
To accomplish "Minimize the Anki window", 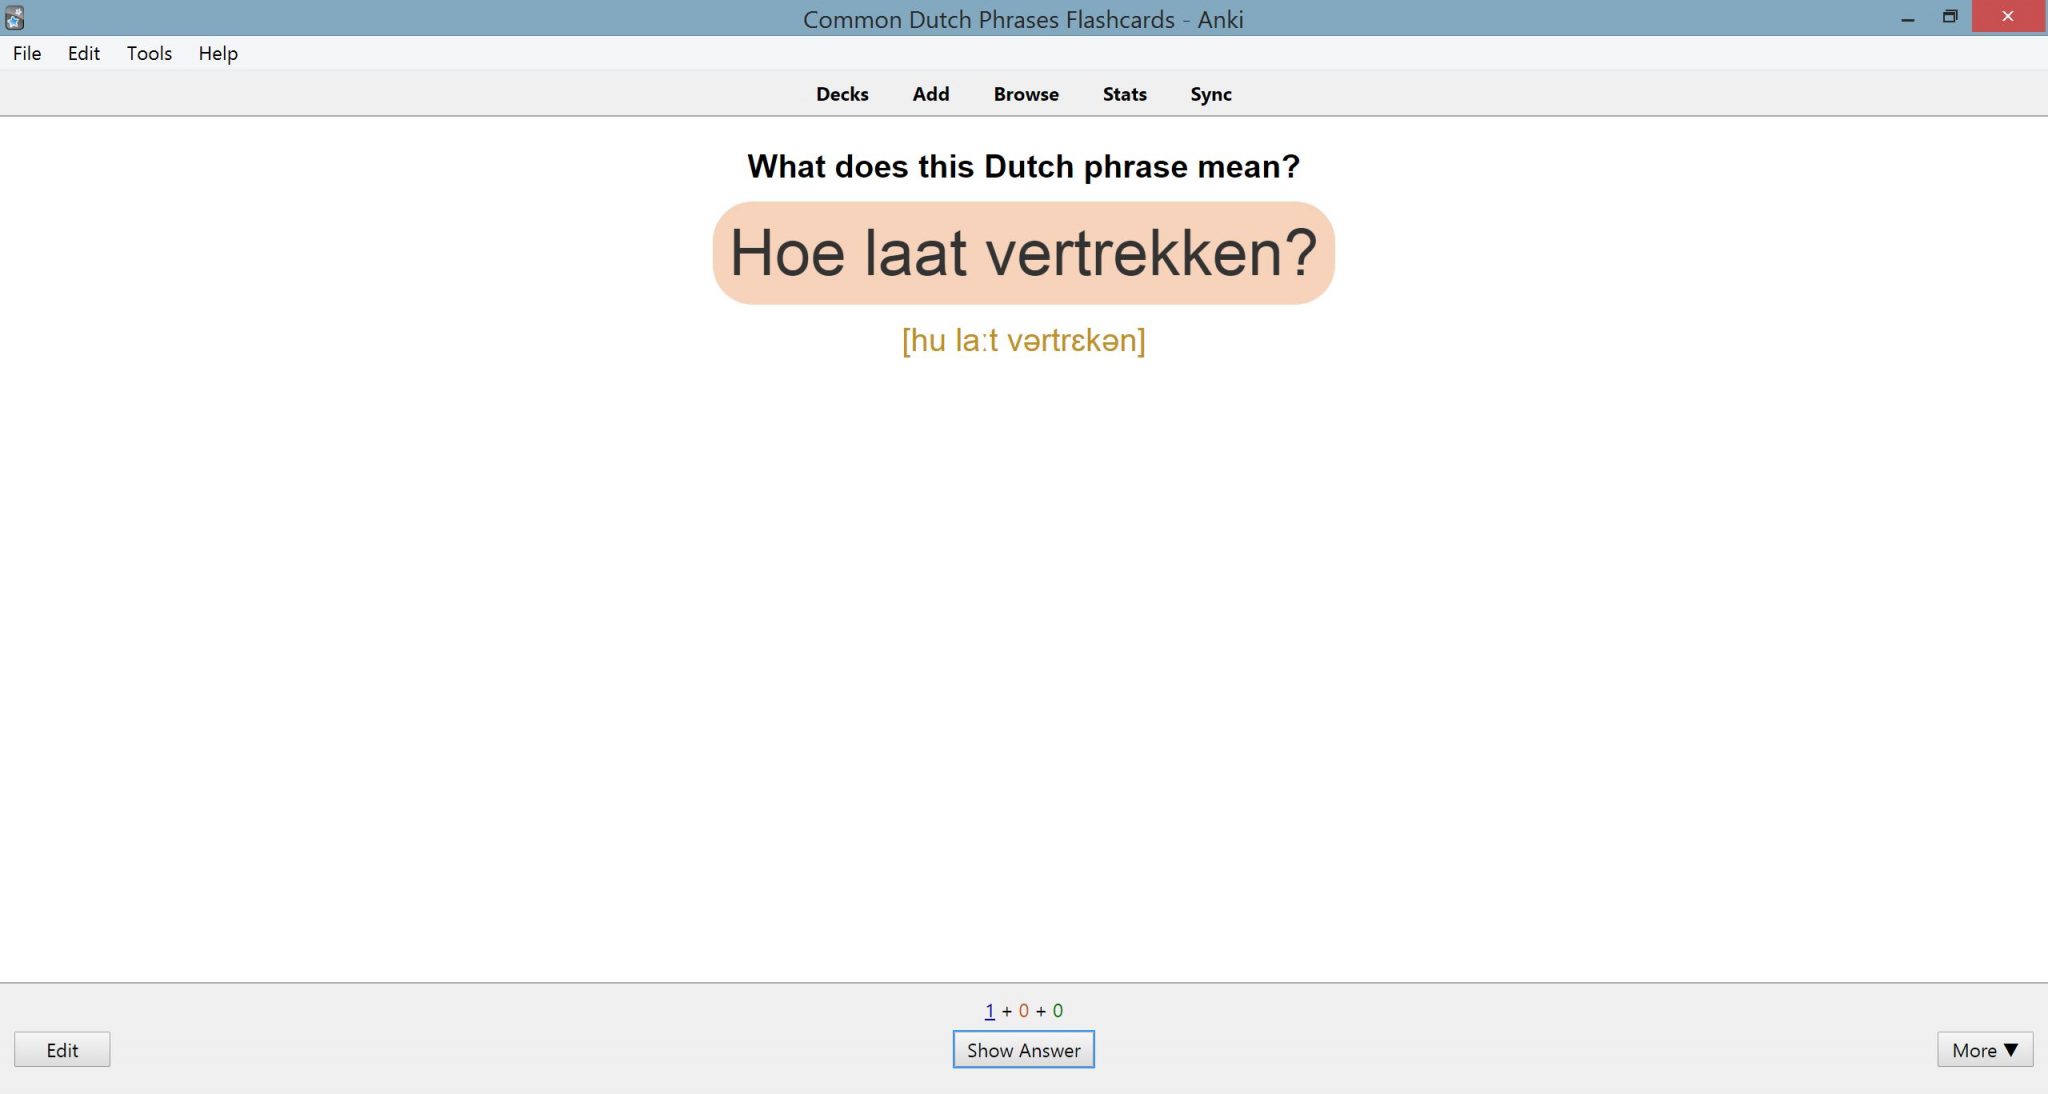I will click(x=1906, y=16).
